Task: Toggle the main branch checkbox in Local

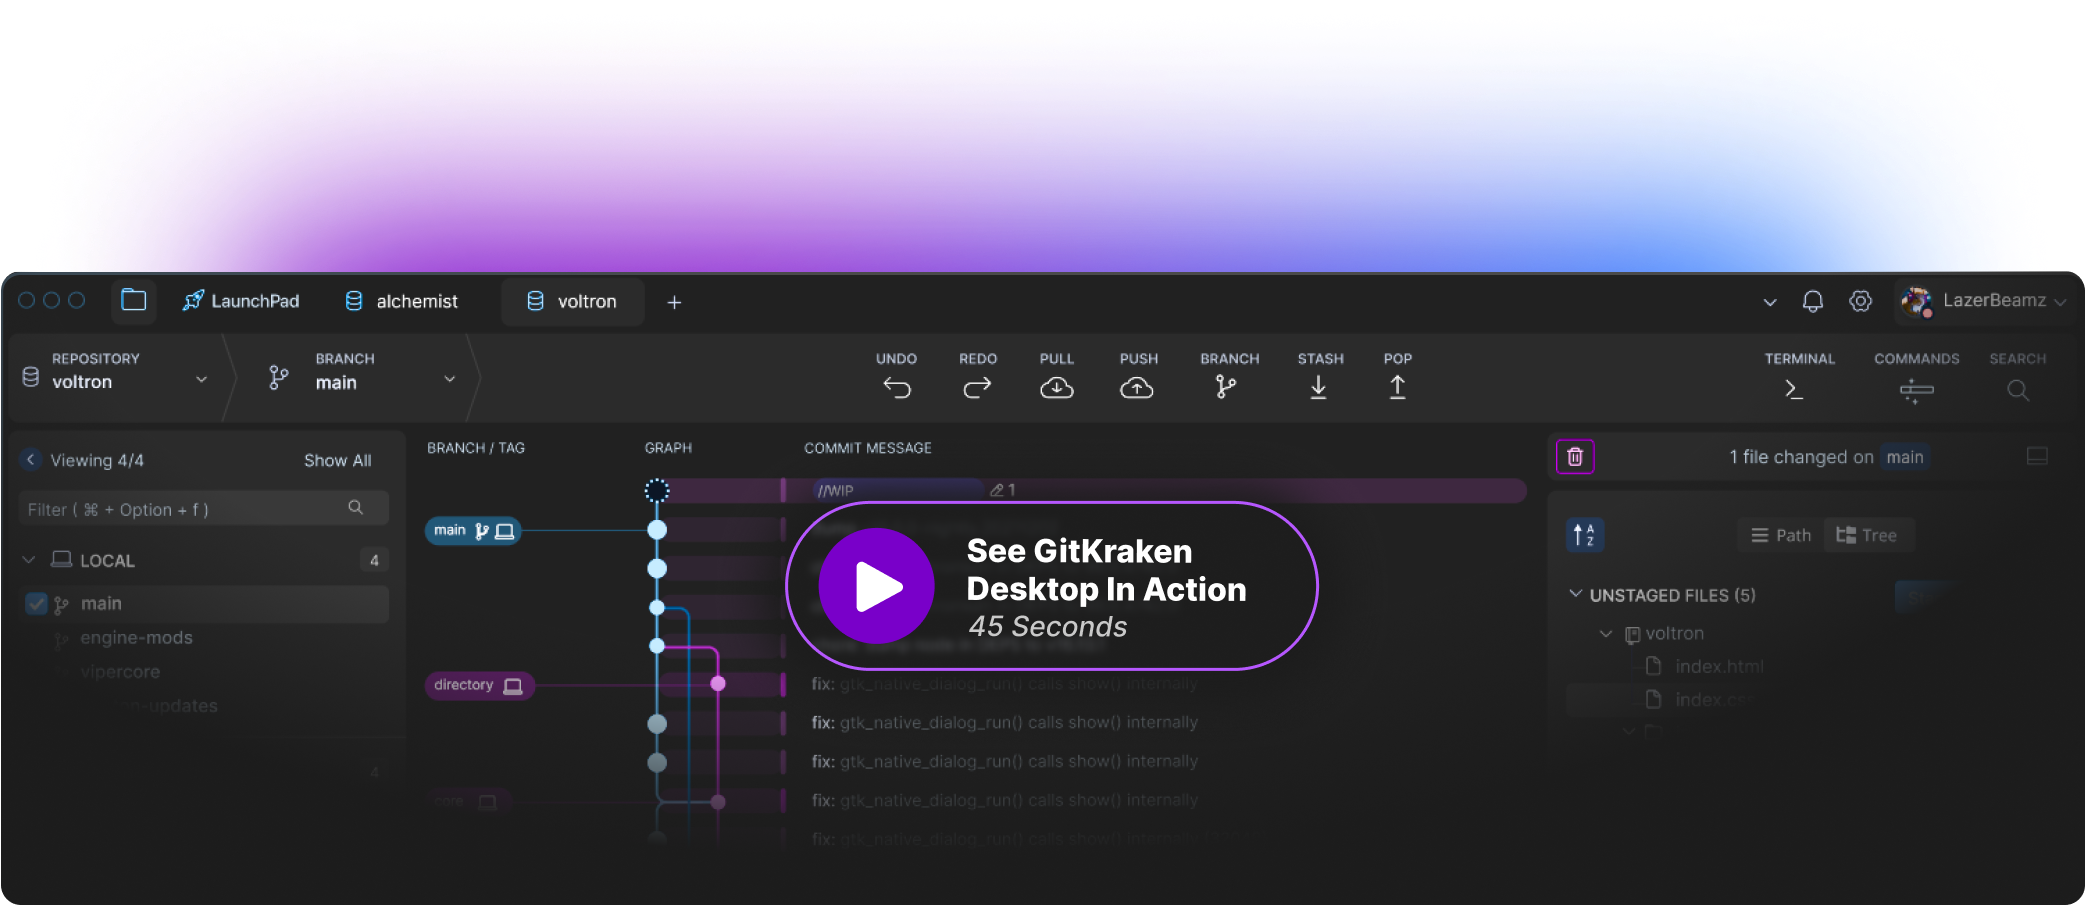Action: pos(36,604)
